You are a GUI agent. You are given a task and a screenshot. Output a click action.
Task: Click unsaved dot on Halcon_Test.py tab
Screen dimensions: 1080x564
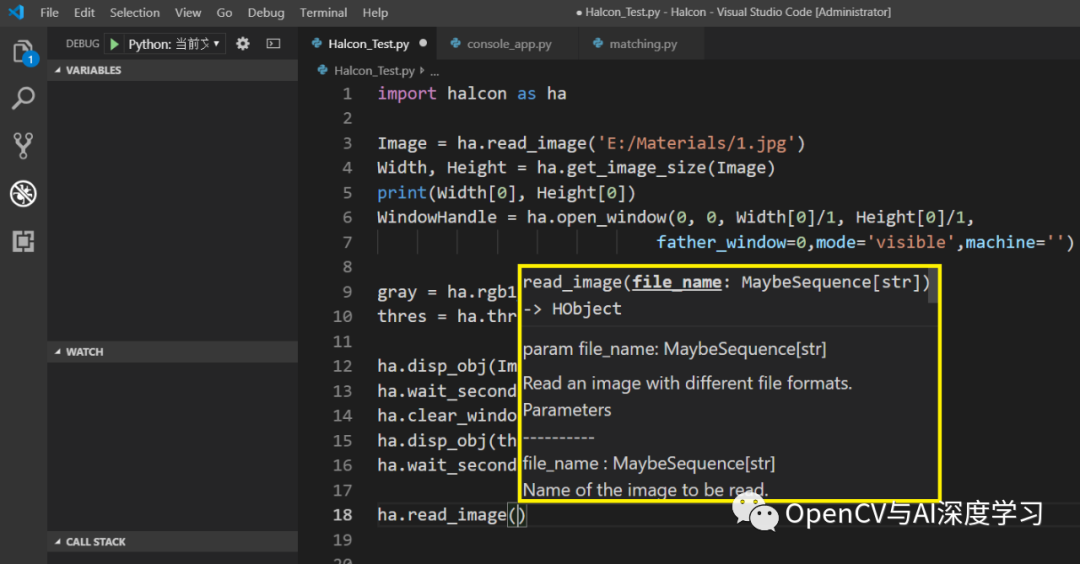[423, 43]
